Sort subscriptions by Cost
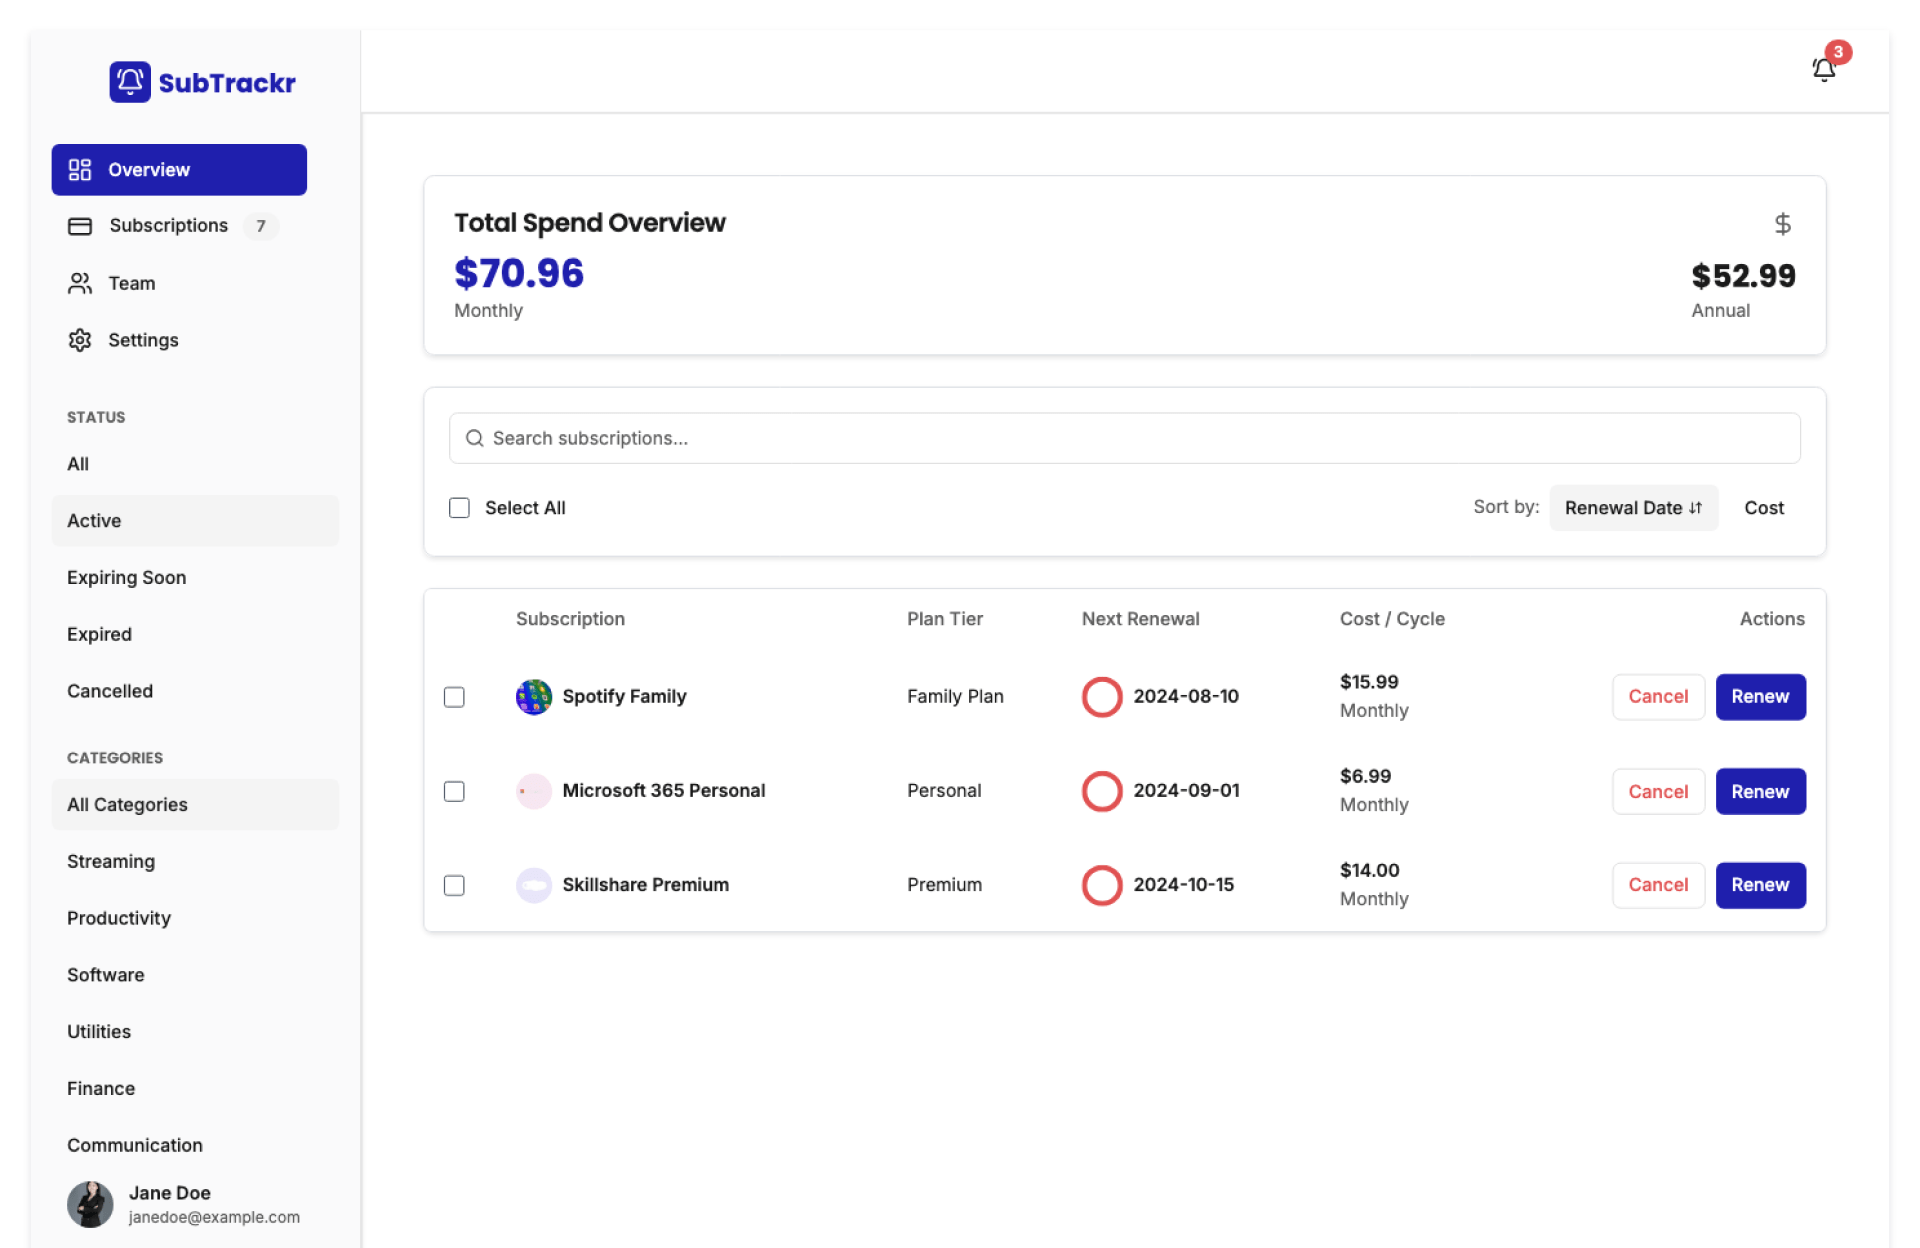 coord(1763,508)
